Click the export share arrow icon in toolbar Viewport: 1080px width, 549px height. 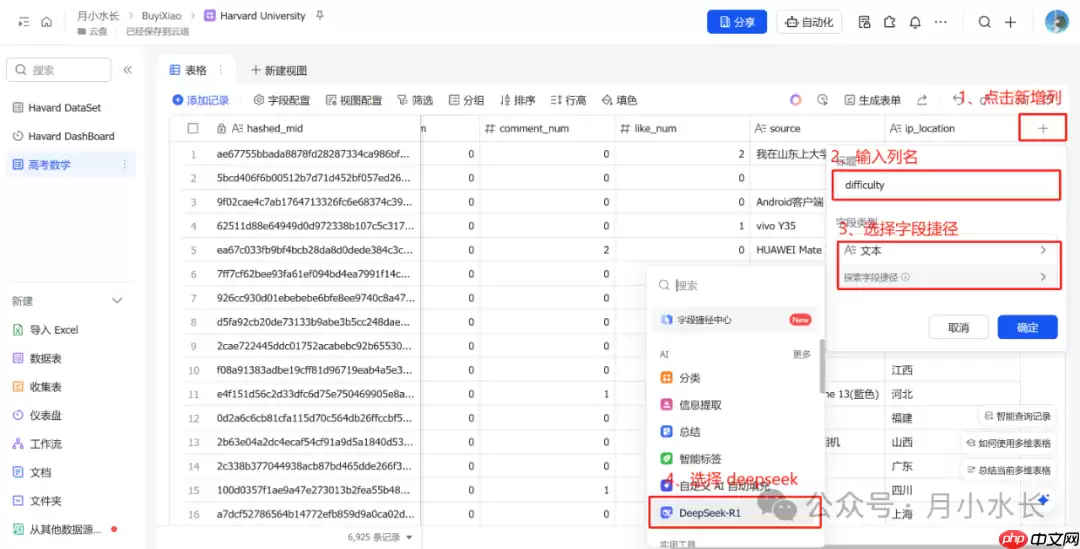tap(922, 100)
